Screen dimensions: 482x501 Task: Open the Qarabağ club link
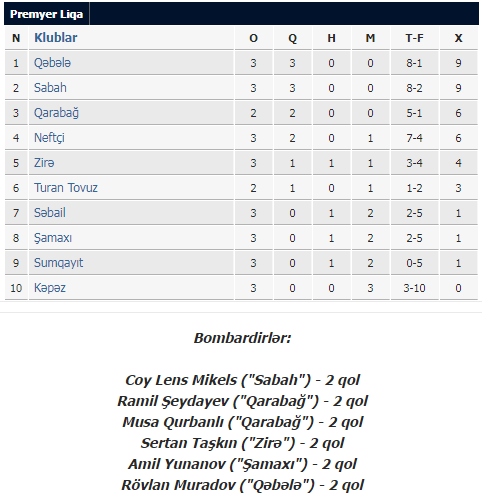(x=56, y=113)
